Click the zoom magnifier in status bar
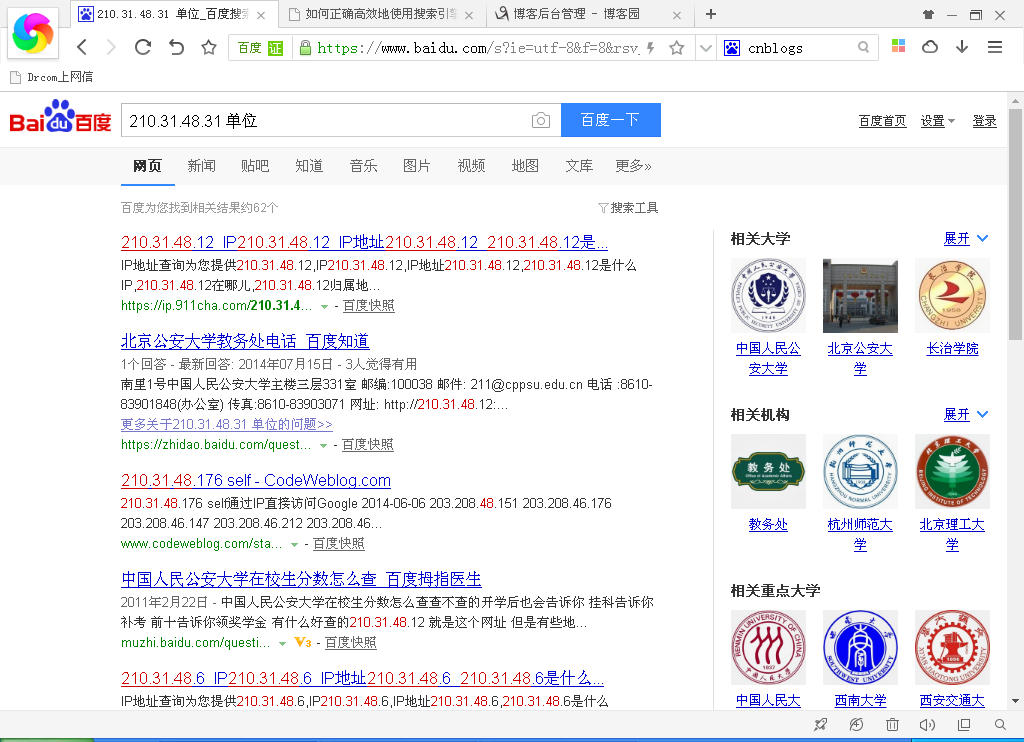The height and width of the screenshot is (742, 1024). pyautogui.click(x=1000, y=724)
